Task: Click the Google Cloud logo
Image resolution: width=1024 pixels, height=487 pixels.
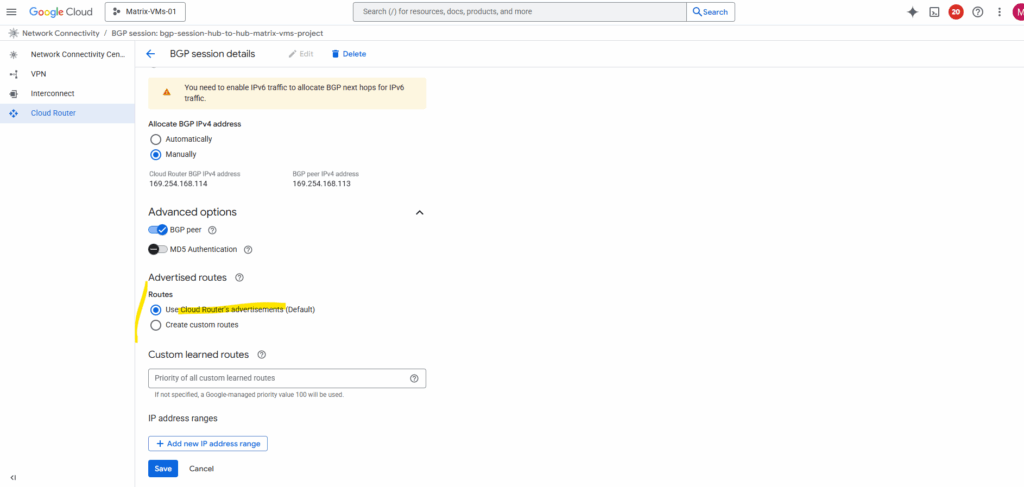Action: pyautogui.click(x=61, y=12)
